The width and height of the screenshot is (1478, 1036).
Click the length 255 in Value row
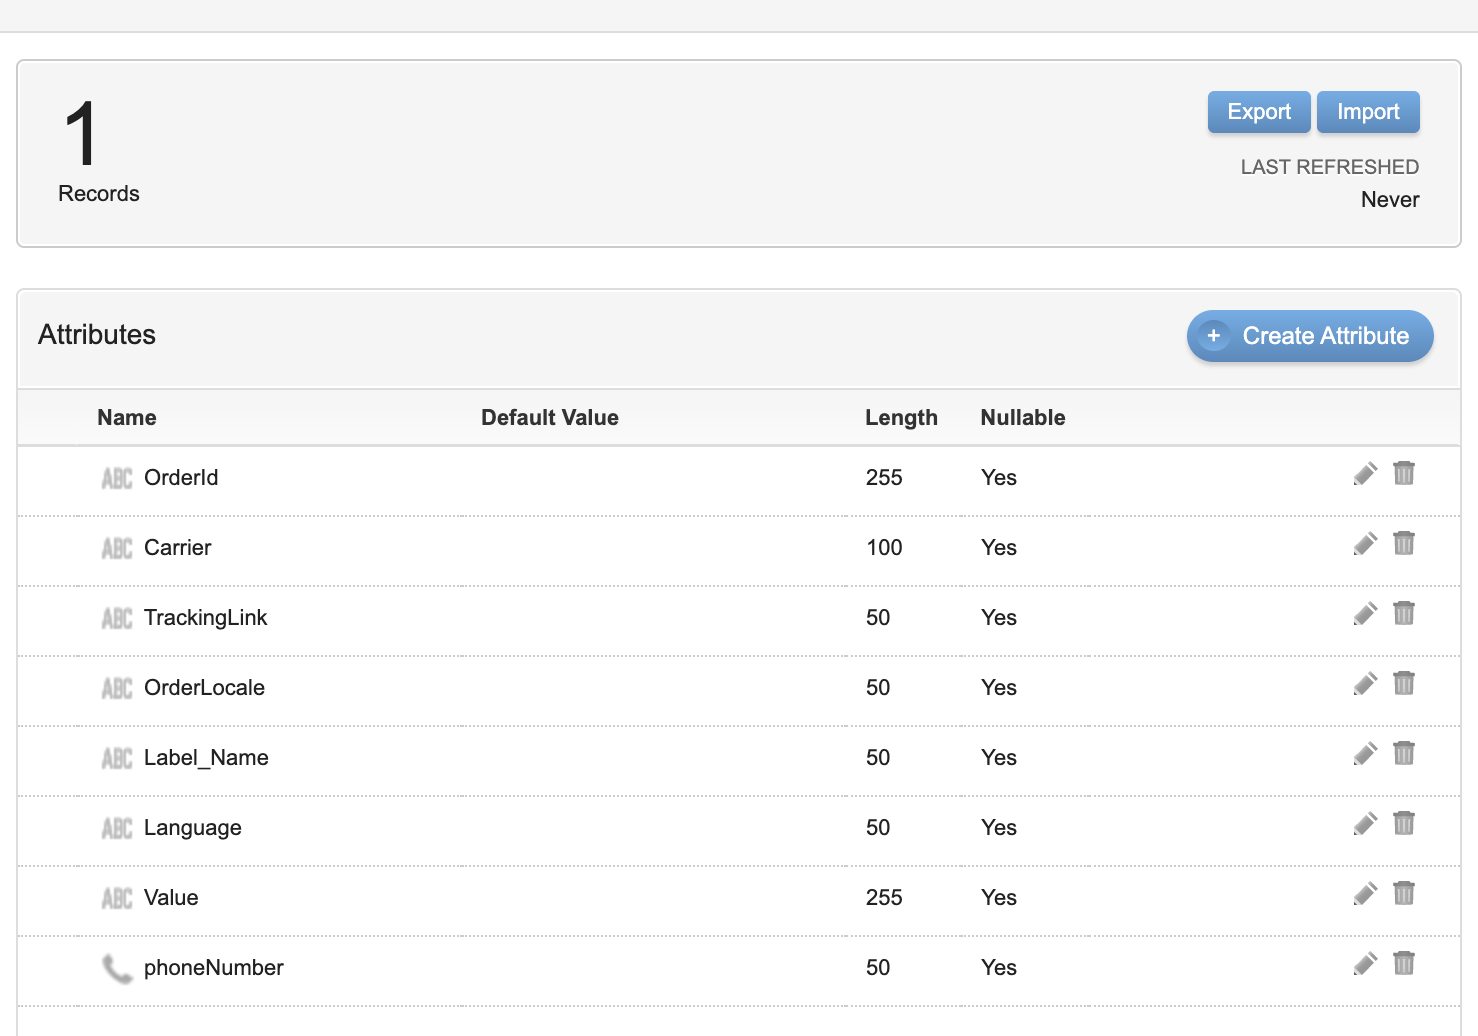pos(884,898)
